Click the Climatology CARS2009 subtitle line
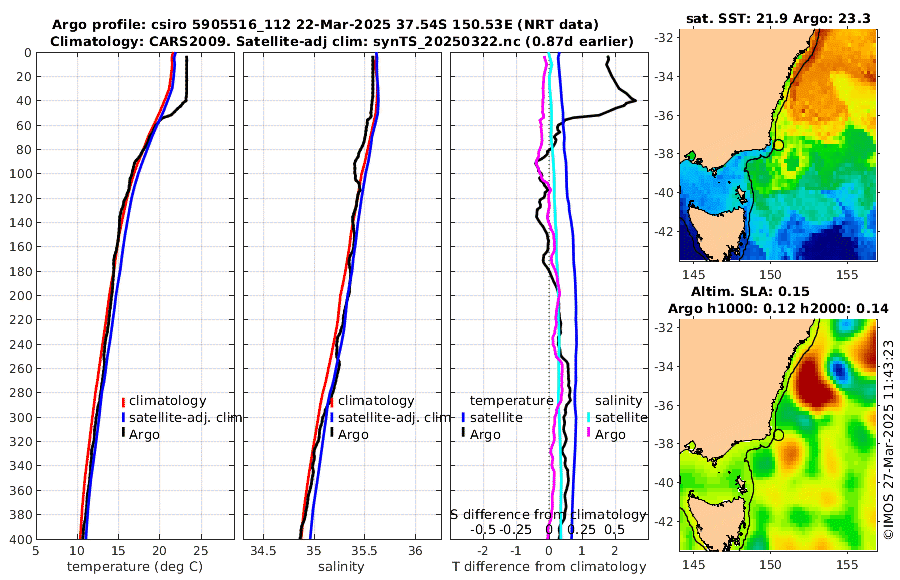This screenshot has width=900, height=580. tap(342, 41)
